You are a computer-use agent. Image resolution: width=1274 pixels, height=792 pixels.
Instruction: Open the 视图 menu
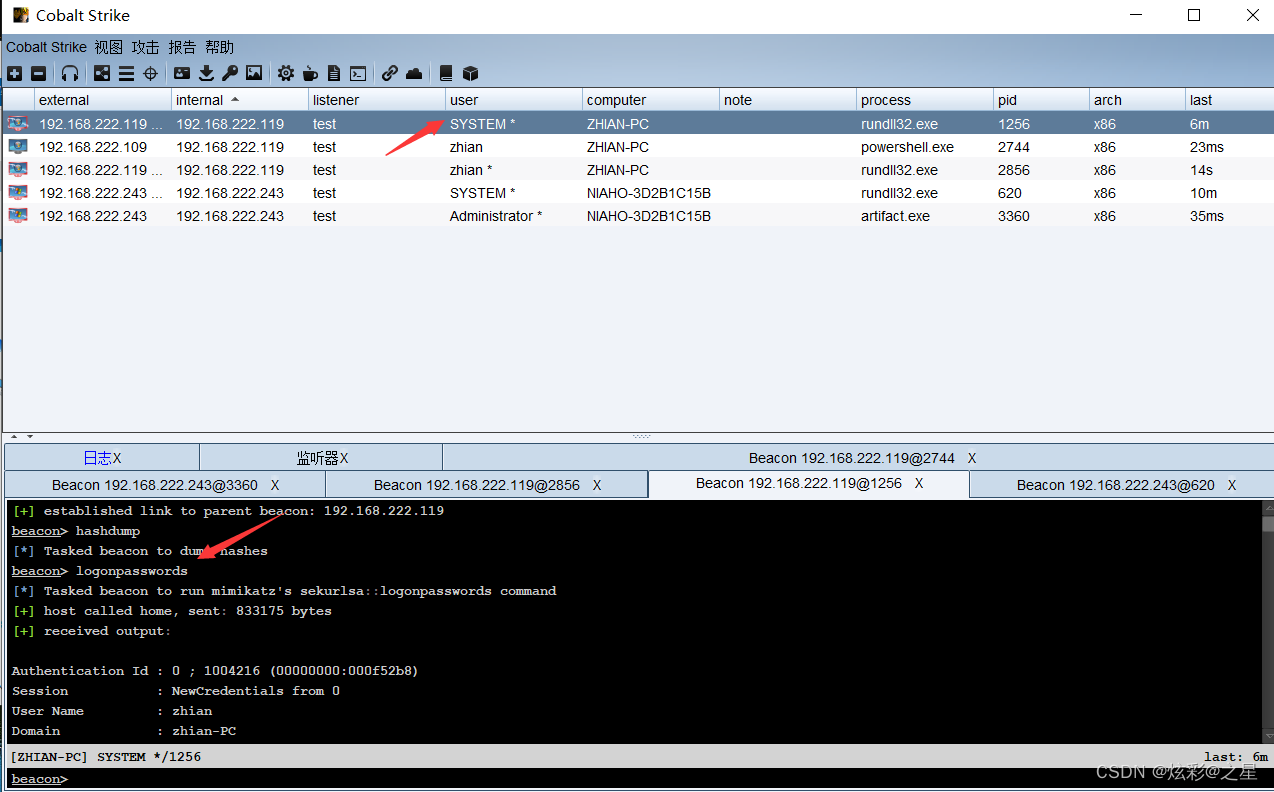point(109,47)
